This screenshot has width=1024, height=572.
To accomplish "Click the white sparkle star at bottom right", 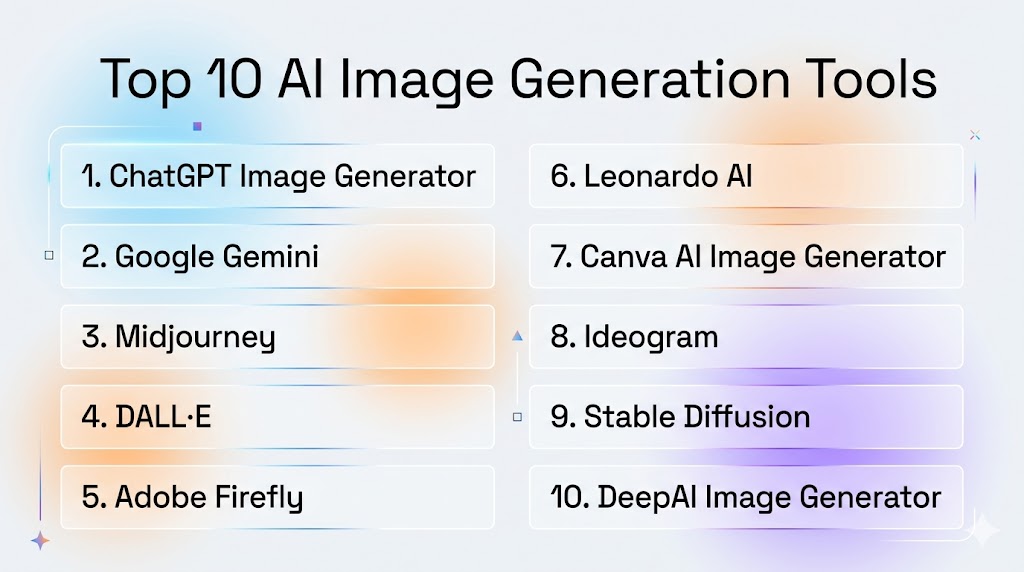I will [x=981, y=530].
